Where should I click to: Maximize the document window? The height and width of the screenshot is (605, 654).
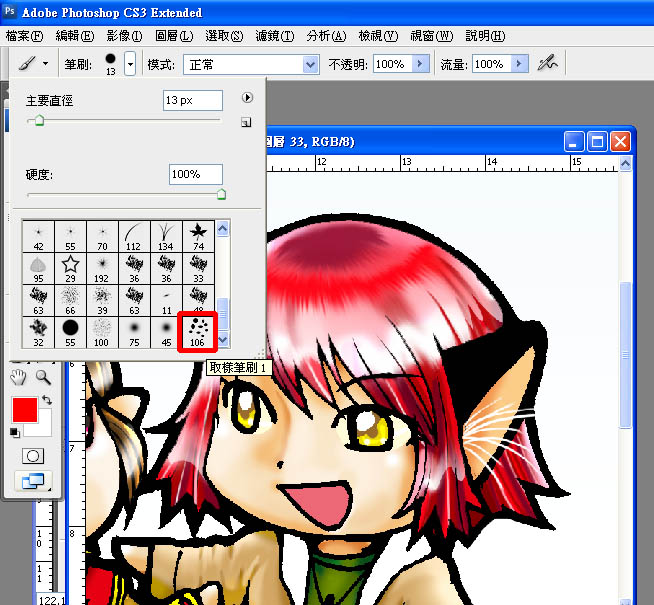[x=597, y=142]
